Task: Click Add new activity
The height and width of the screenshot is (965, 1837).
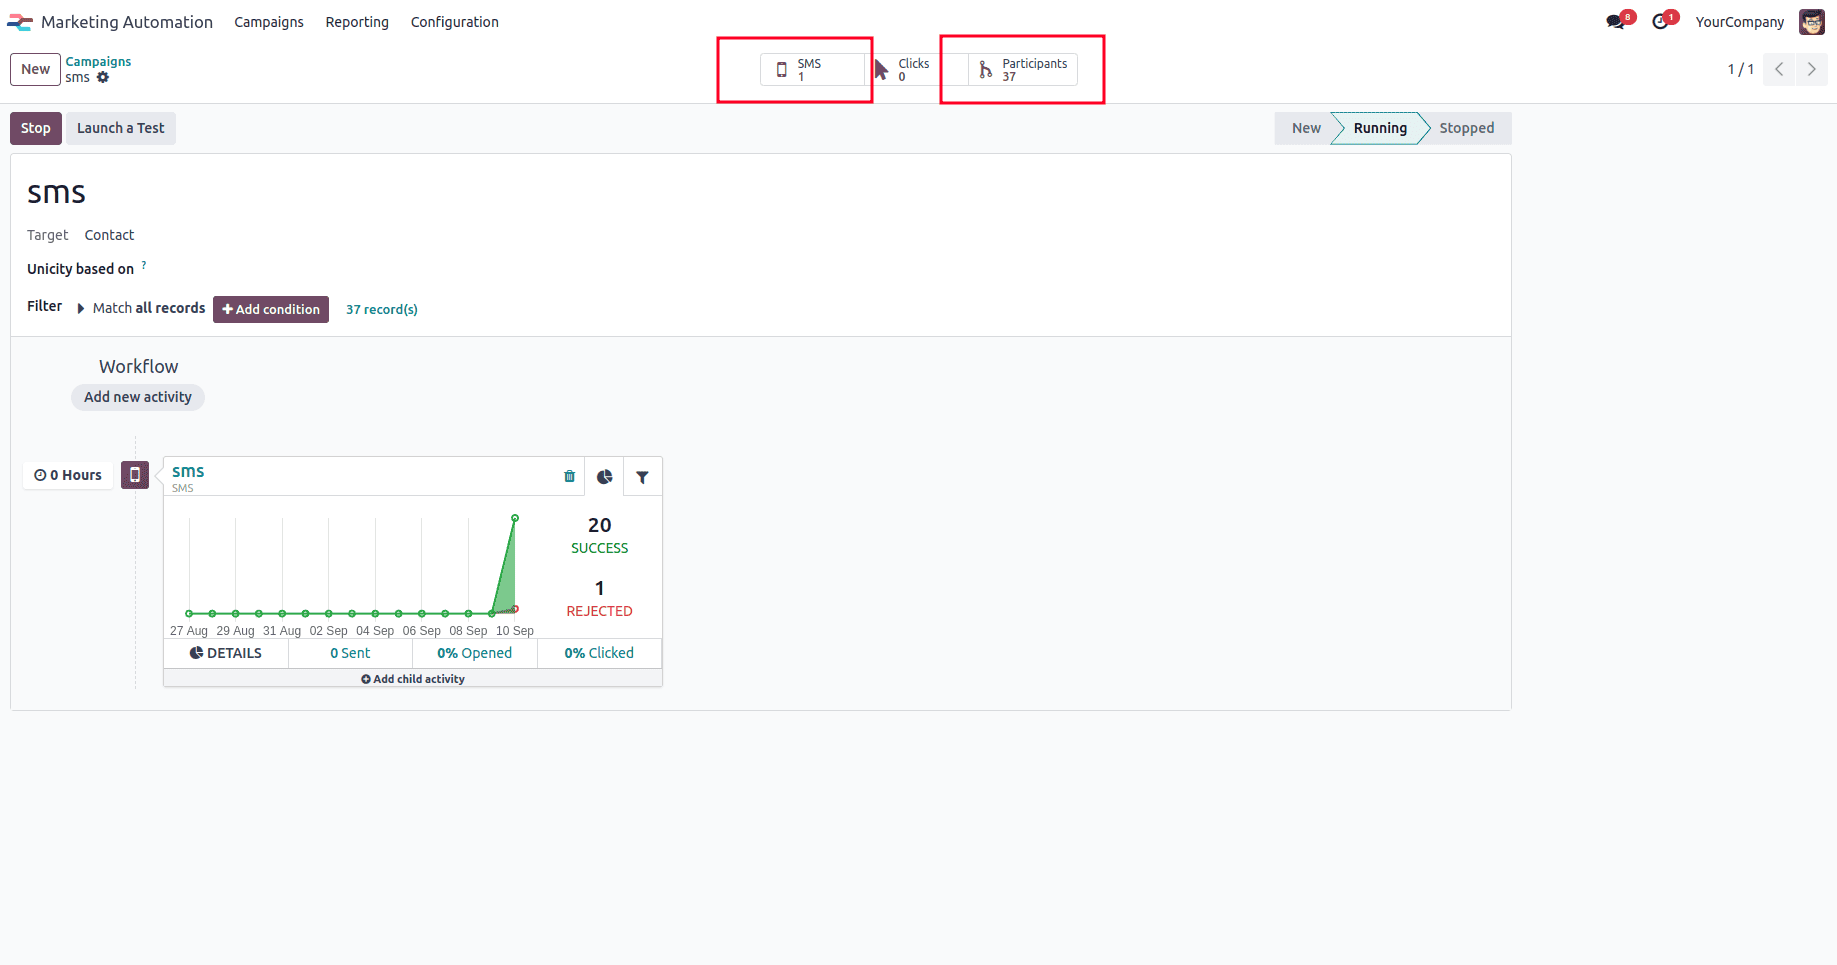Action: tap(138, 397)
